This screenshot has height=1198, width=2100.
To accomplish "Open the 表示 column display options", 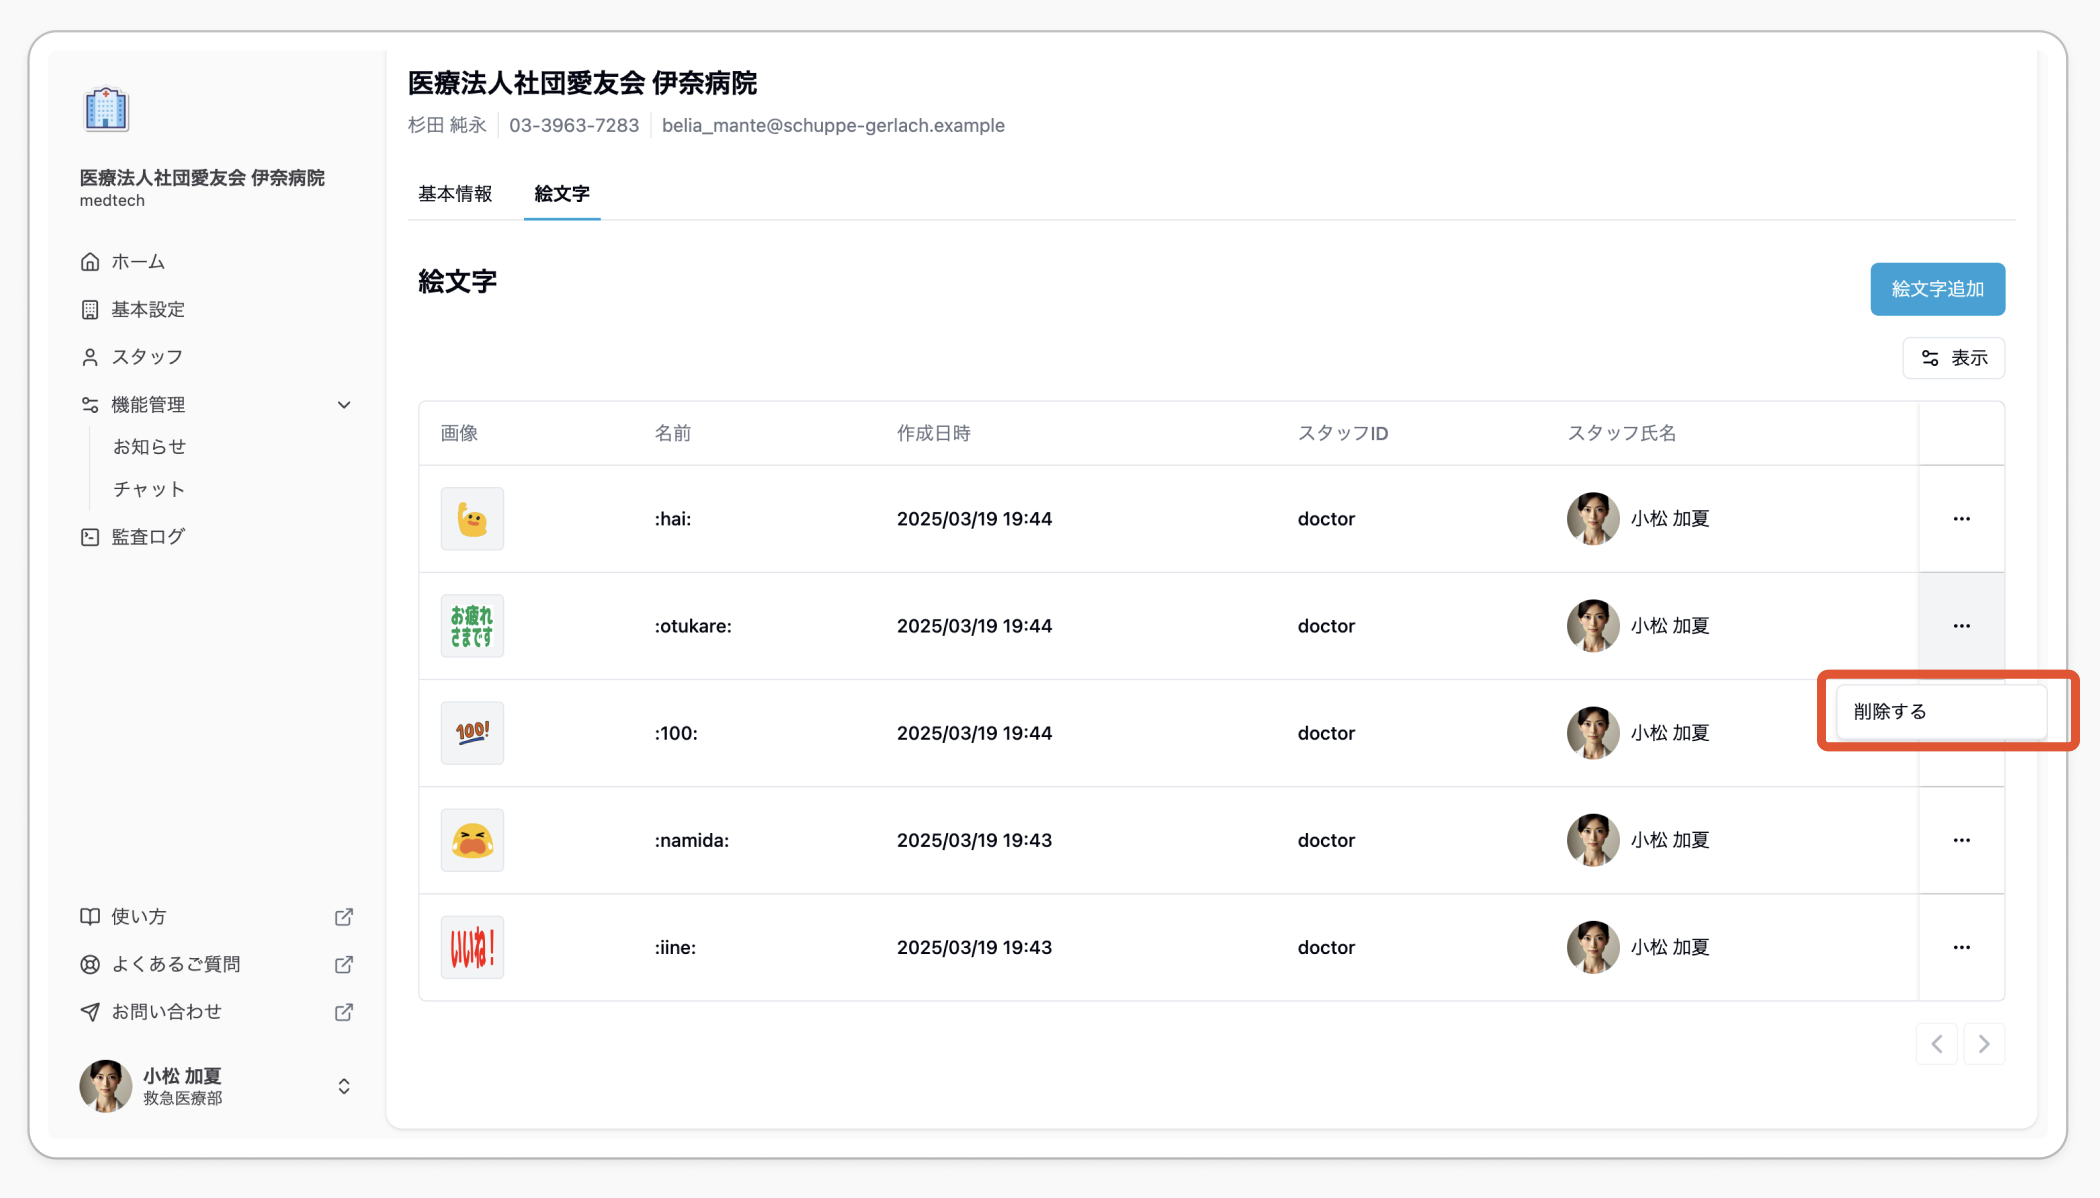I will (1953, 358).
